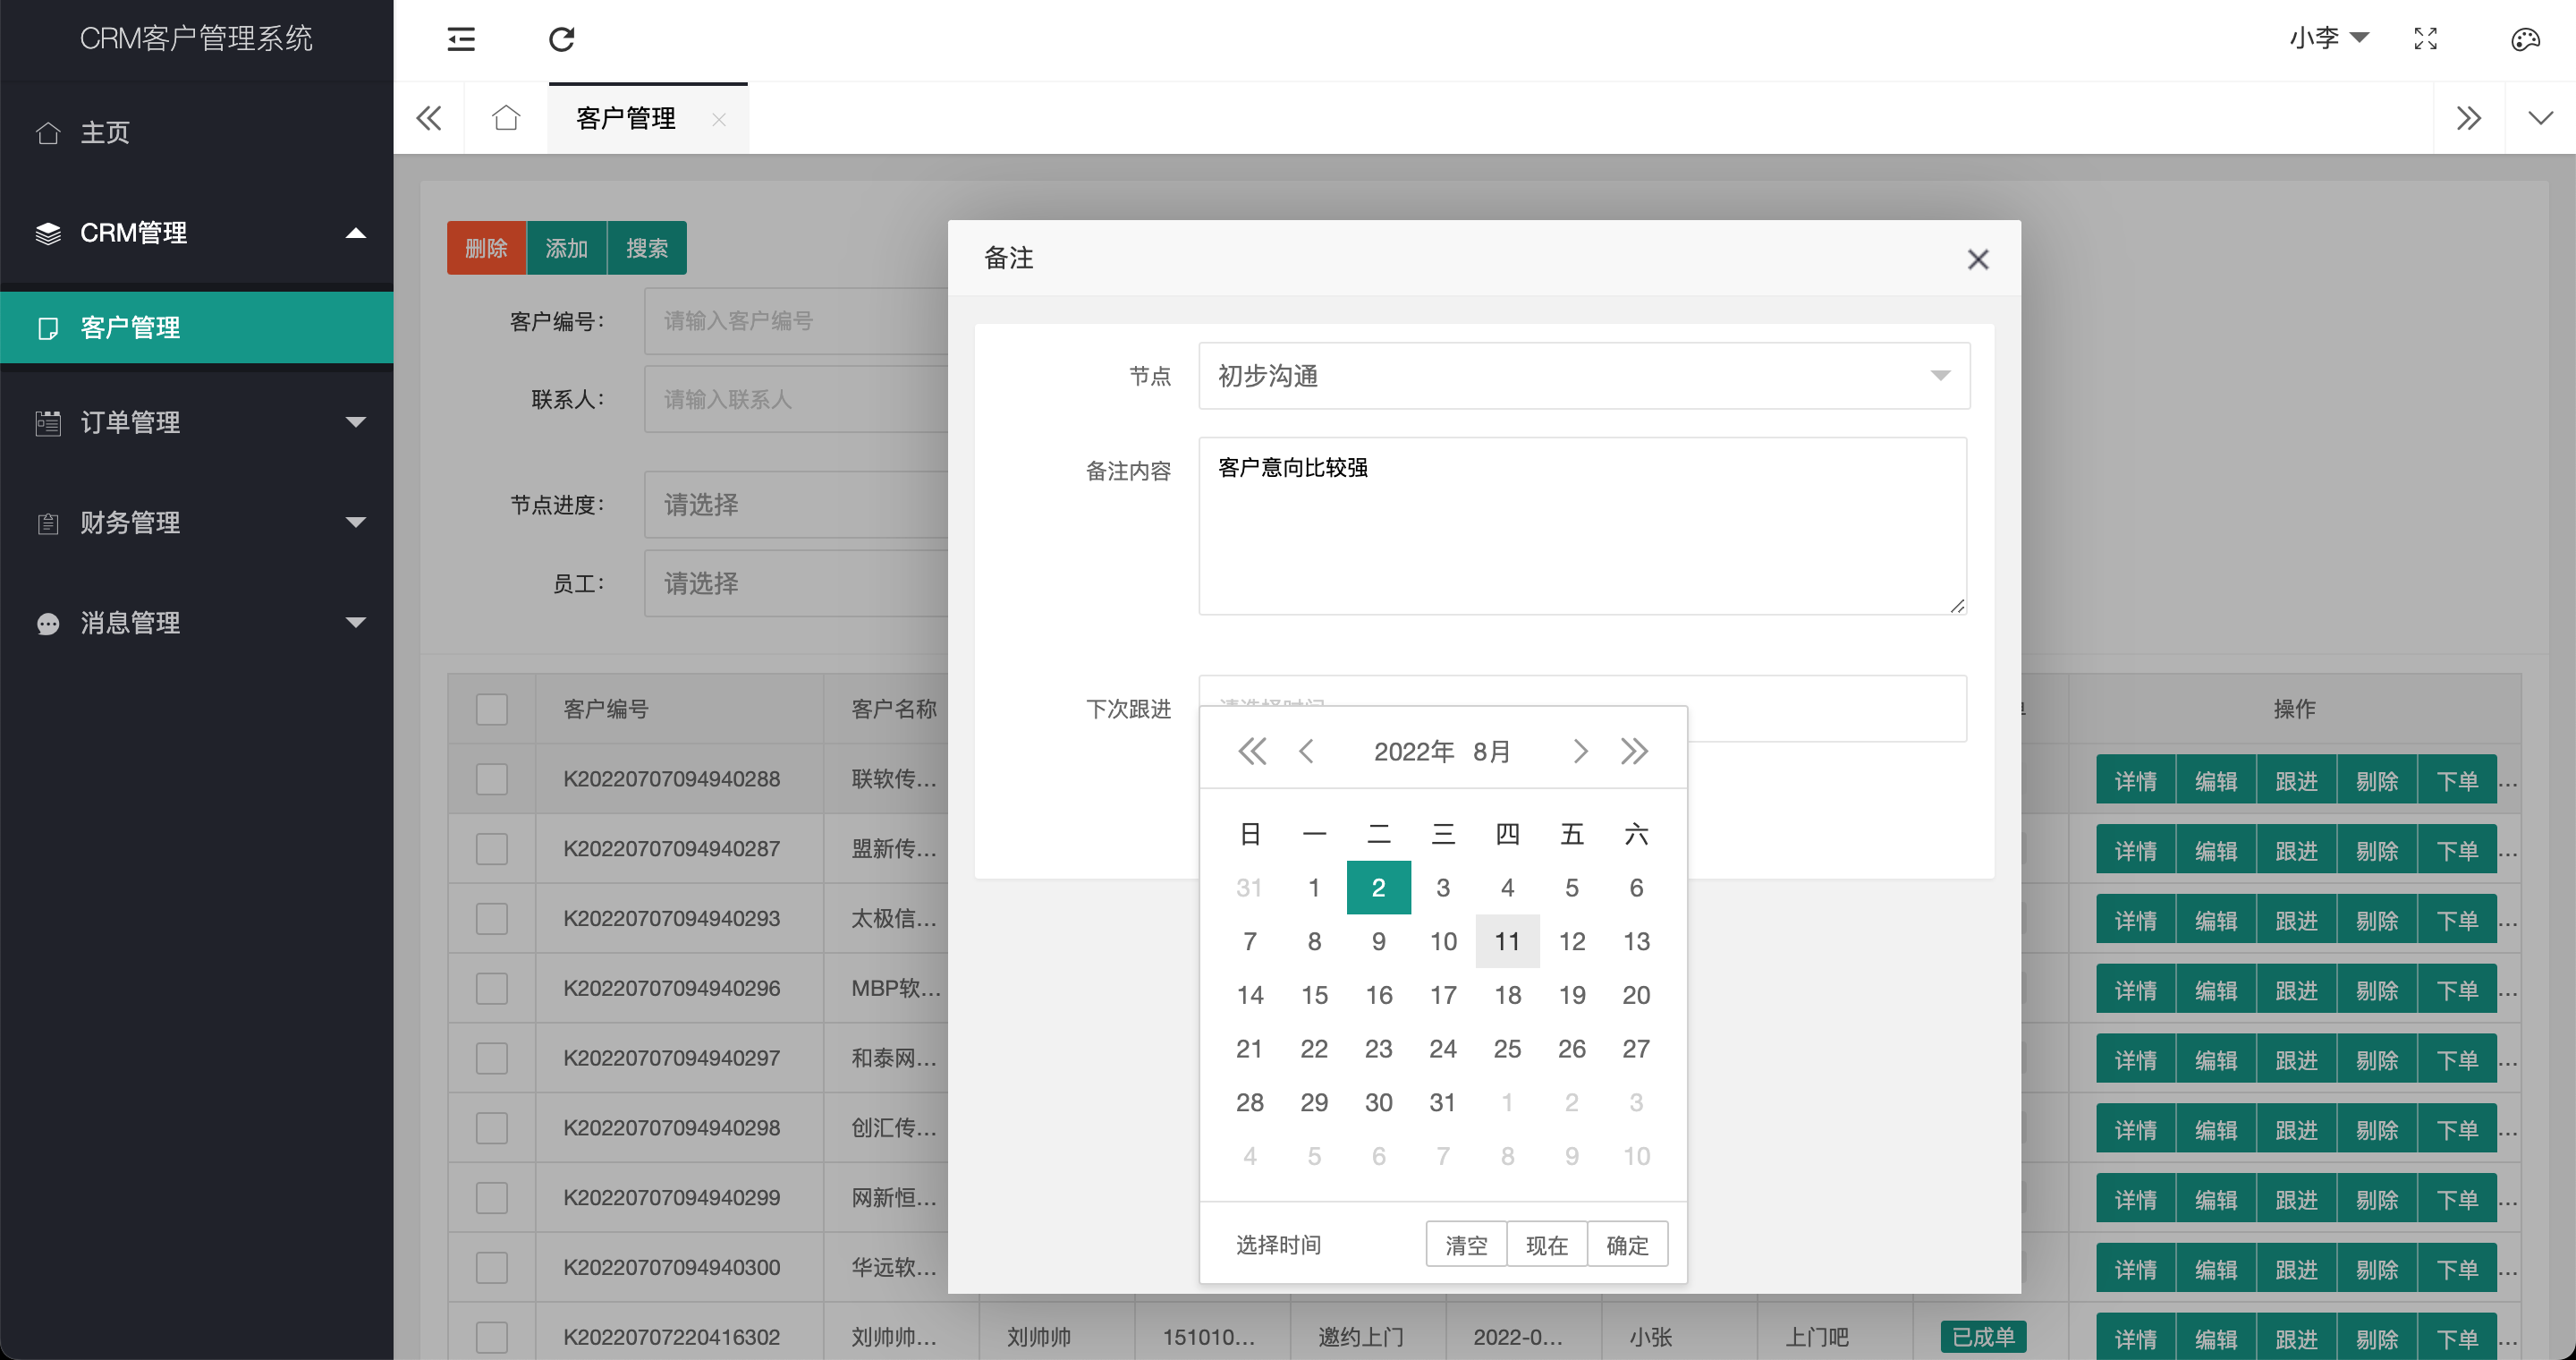Select August 25 in the calendar
Image resolution: width=2576 pixels, height=1360 pixels.
[x=1507, y=1048]
